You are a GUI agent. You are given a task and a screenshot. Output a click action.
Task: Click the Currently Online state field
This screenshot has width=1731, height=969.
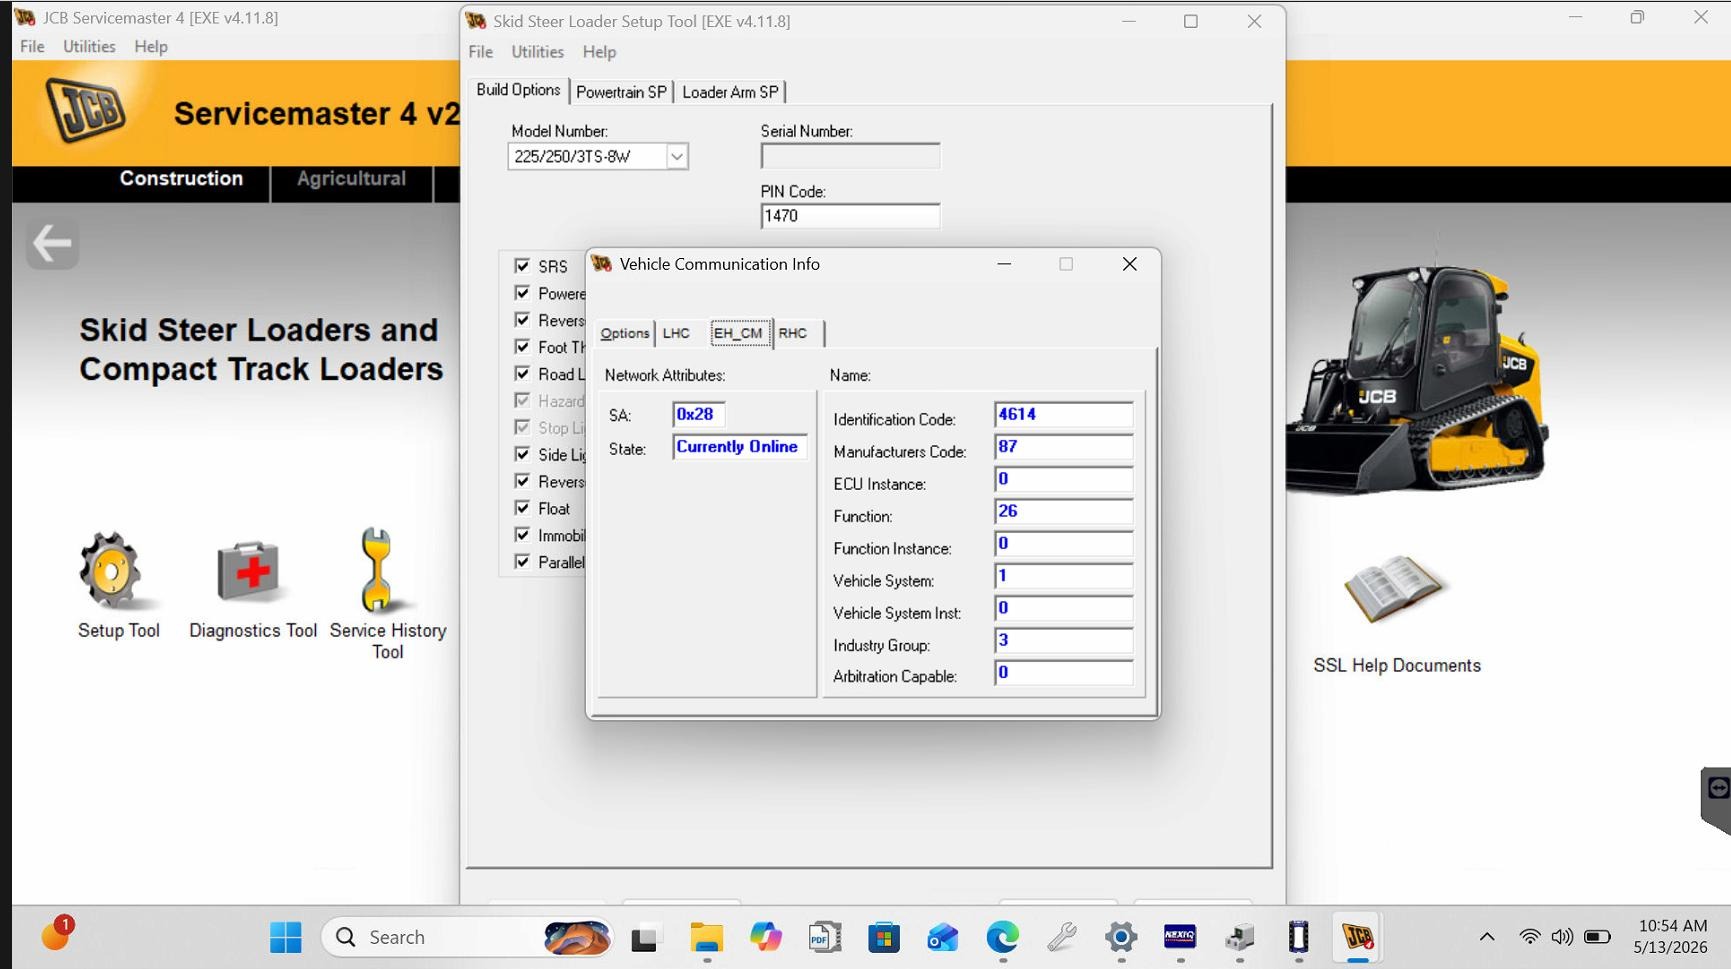[x=739, y=447]
